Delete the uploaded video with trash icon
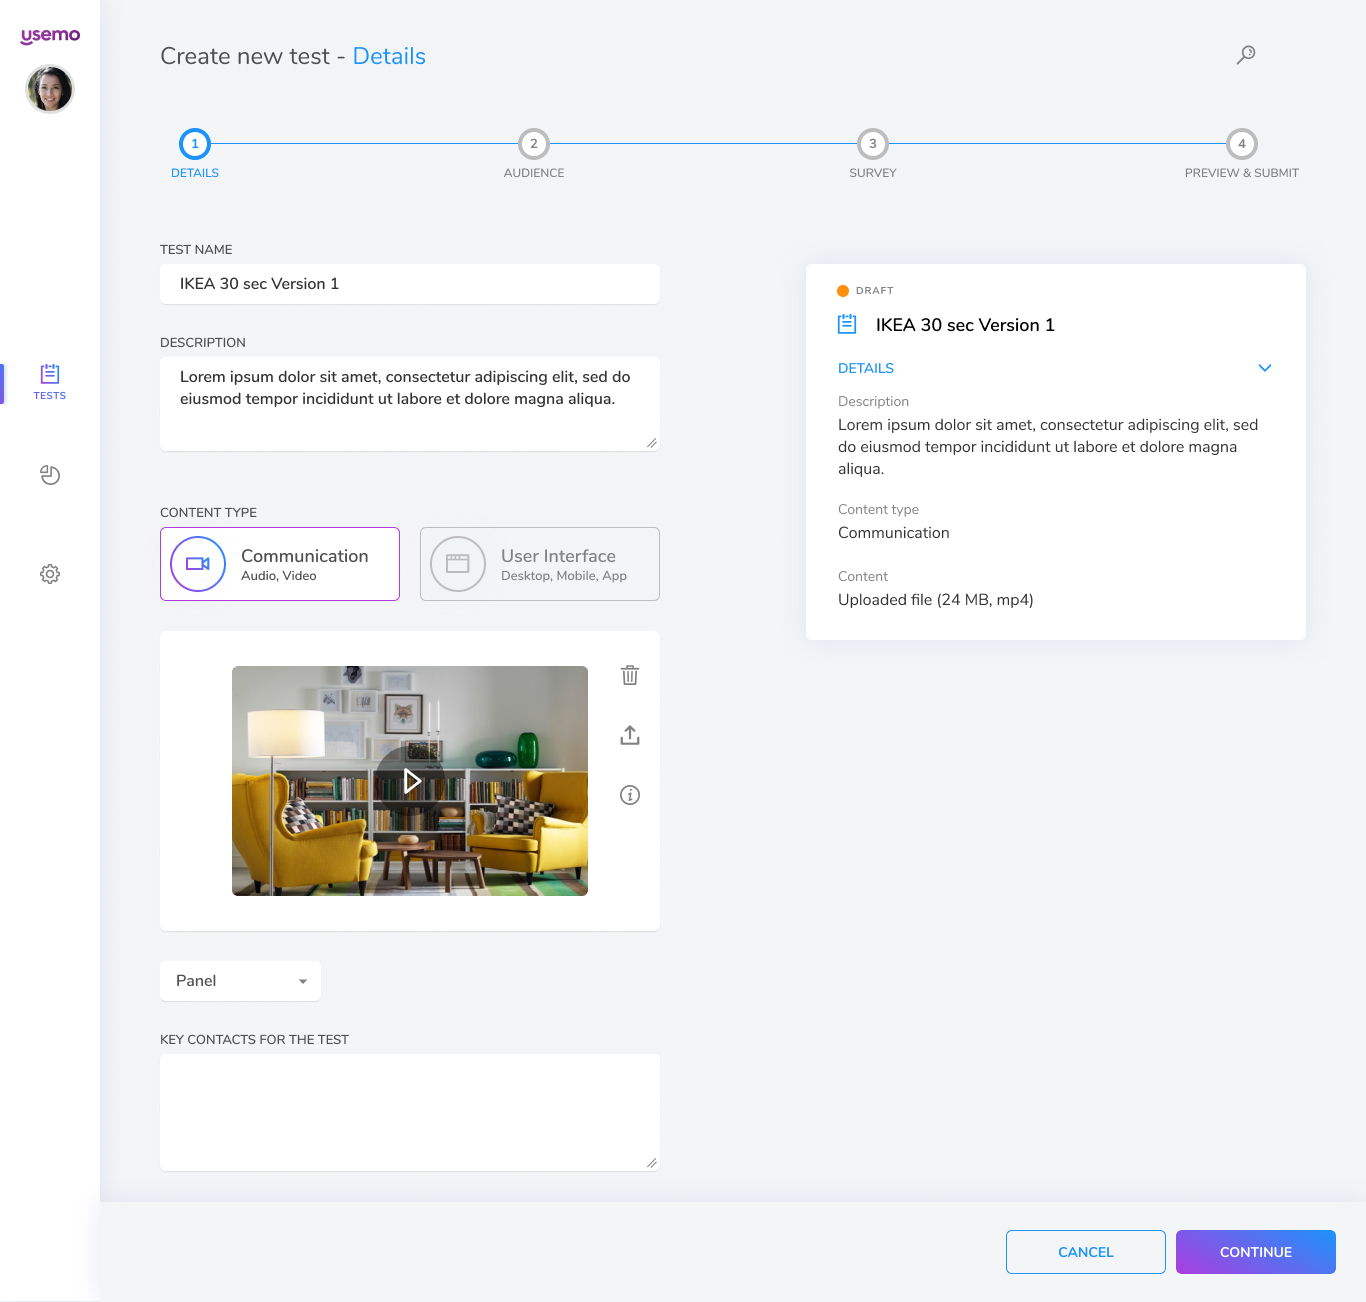Image resolution: width=1366 pixels, height=1302 pixels. (630, 675)
